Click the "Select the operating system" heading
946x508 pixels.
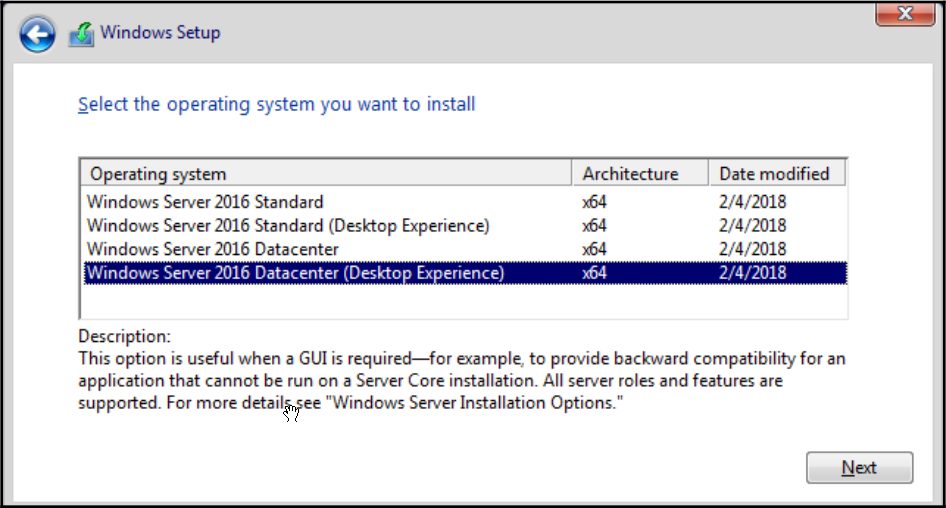pyautogui.click(x=277, y=104)
